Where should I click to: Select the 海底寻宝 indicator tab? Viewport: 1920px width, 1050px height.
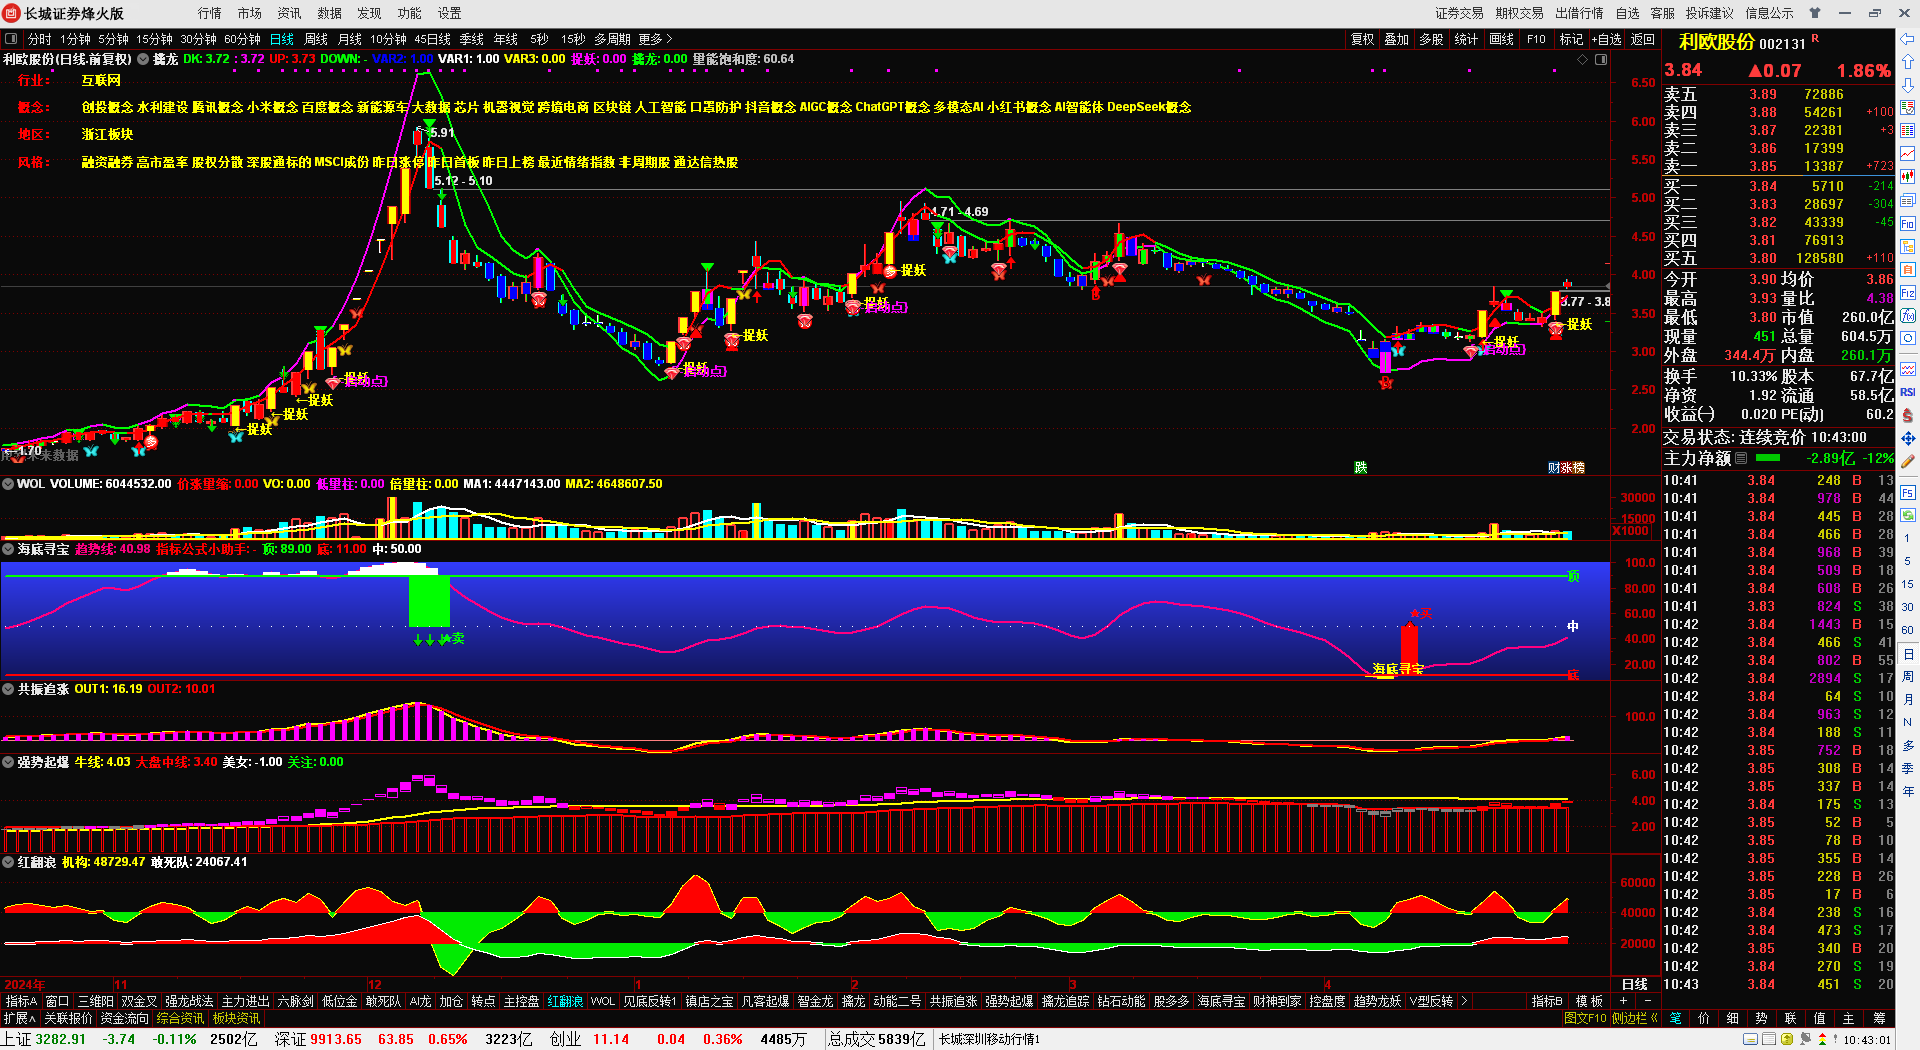[1221, 1001]
